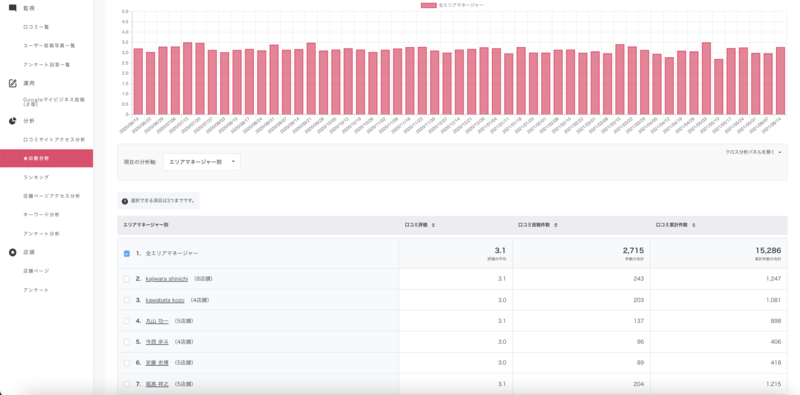Viewport: 800px width, 395px height.
Task: Click the 15,286 cumulative total cell
Action: [768, 251]
